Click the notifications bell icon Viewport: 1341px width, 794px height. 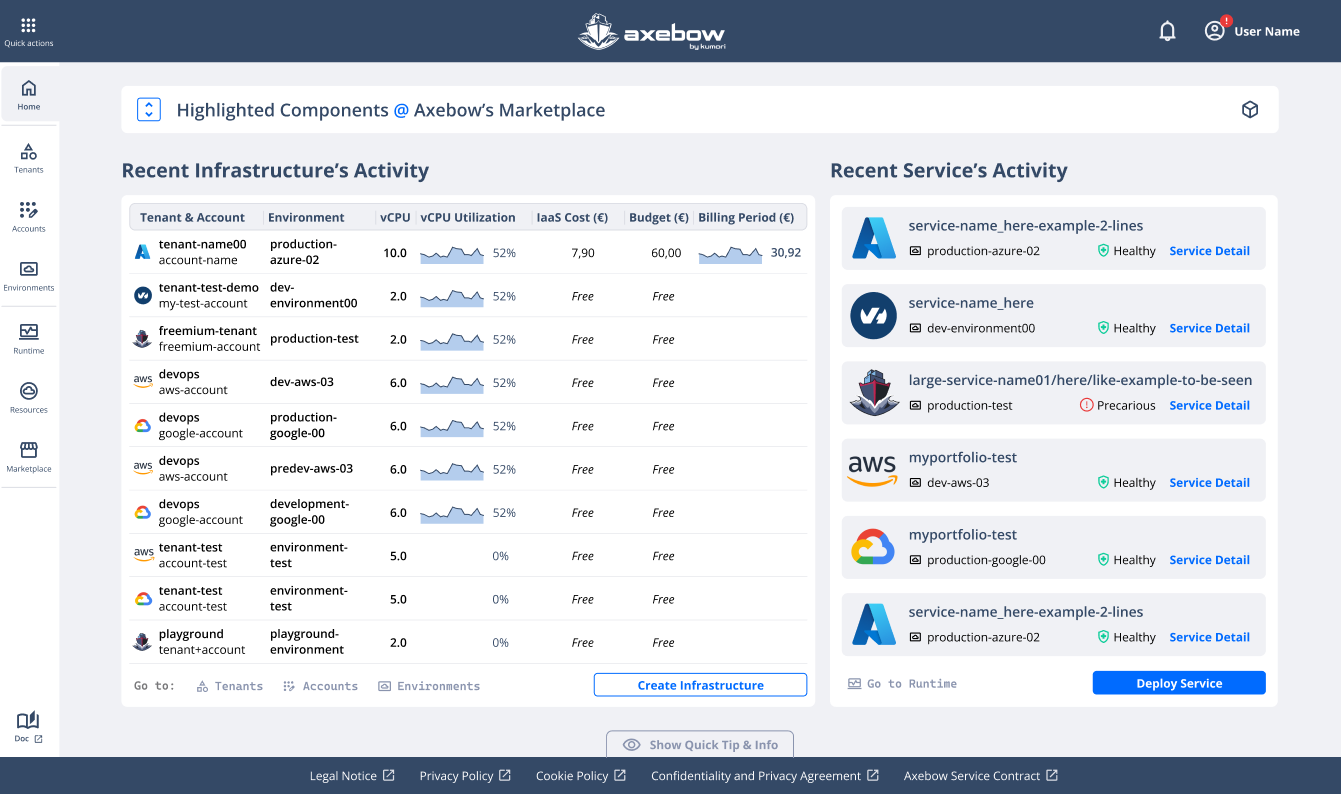1167,31
